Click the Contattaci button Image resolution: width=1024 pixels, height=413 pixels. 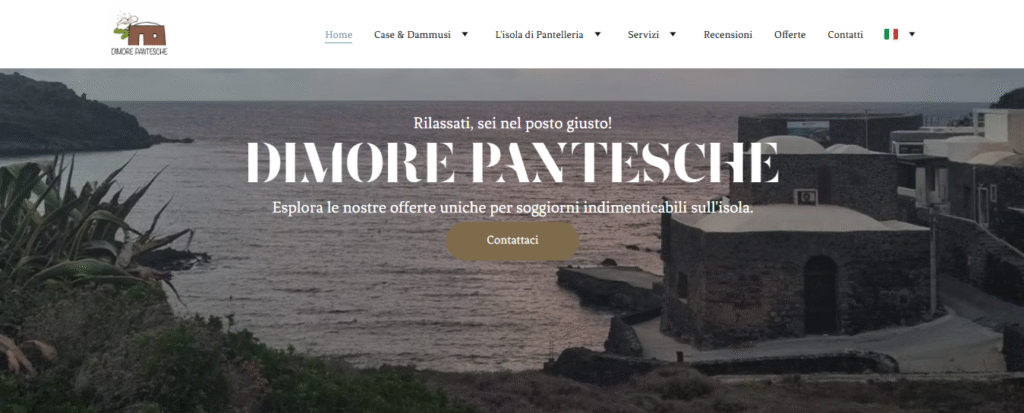513,240
